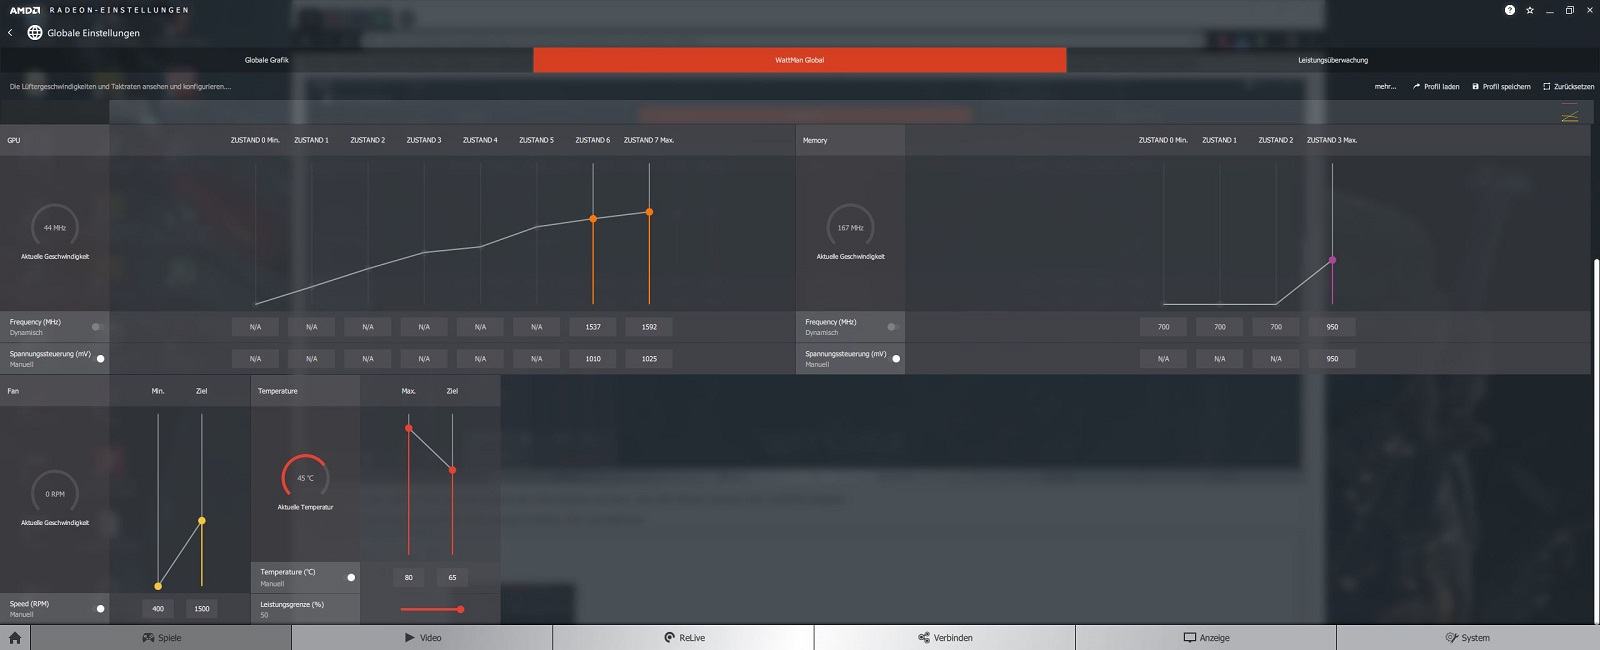Click the histogram chart icon below Zurücksetzen
The image size is (1600, 650).
click(x=1570, y=112)
